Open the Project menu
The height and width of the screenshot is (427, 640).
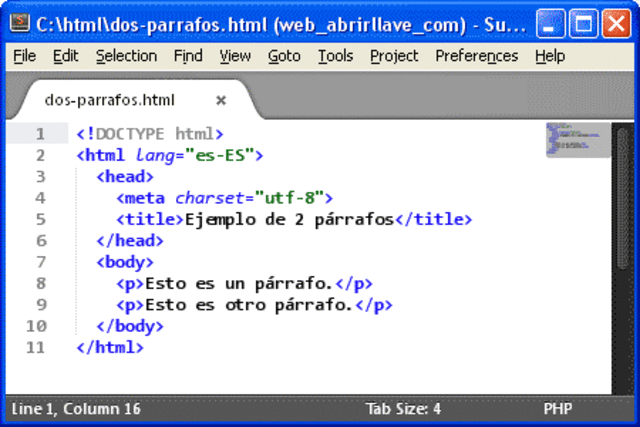[394, 56]
